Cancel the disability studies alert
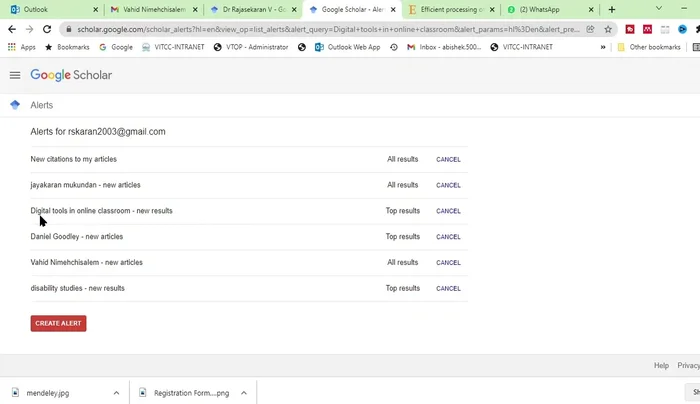The image size is (700, 404). pos(448,289)
